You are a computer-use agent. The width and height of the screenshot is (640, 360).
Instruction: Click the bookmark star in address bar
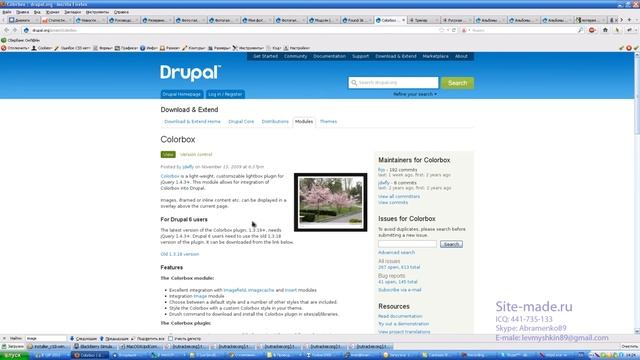point(441,30)
